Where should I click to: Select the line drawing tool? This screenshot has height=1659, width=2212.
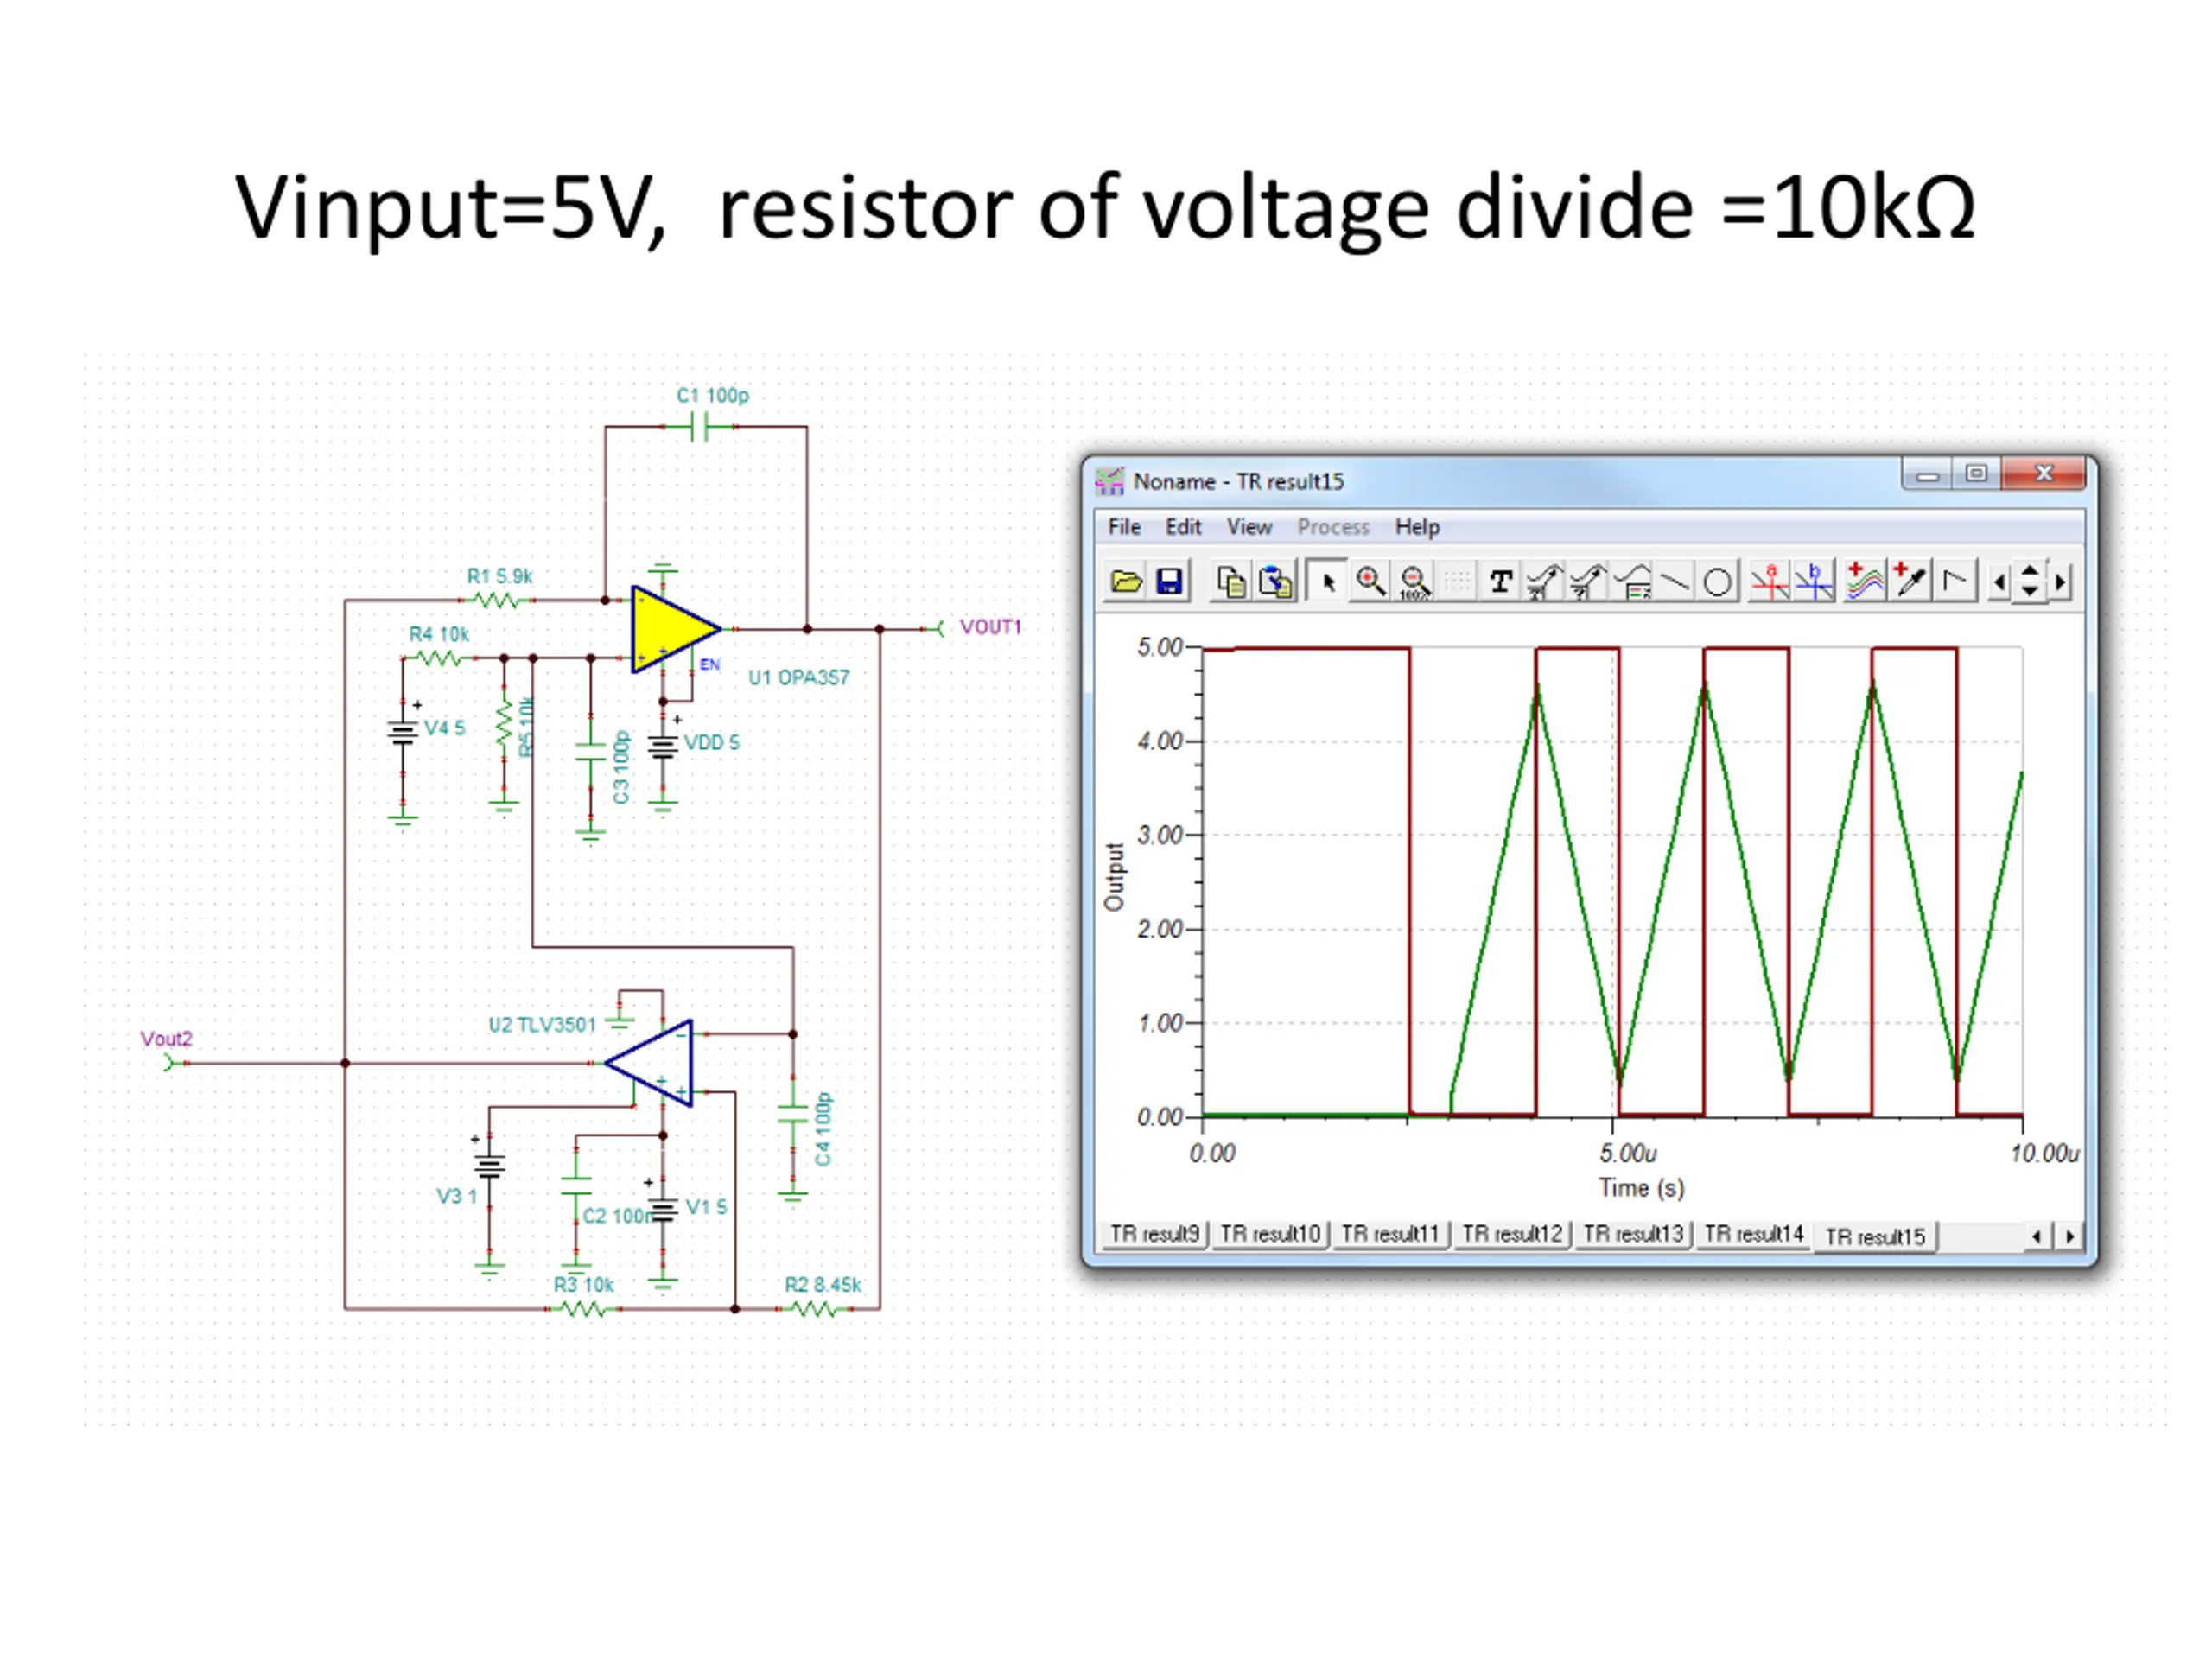(x=1675, y=582)
